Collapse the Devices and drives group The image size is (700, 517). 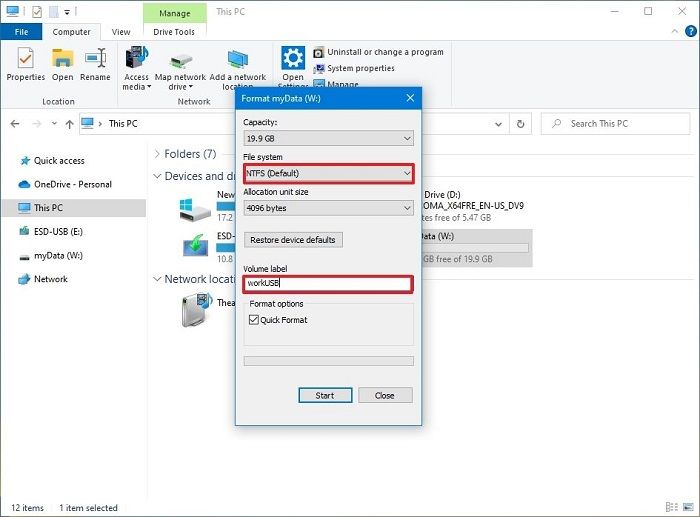(157, 176)
